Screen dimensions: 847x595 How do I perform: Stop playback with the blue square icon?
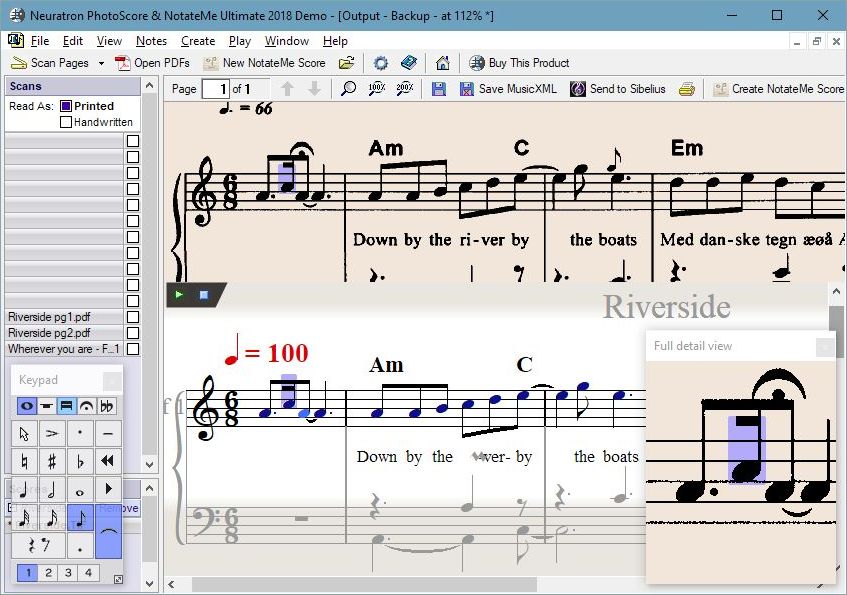click(204, 295)
